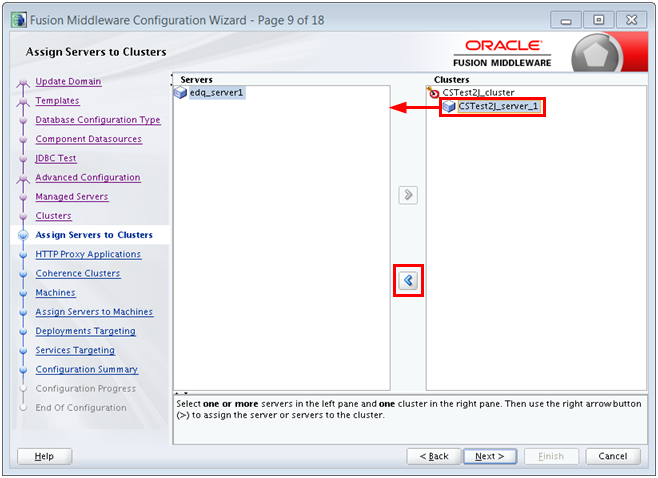Click the Servers pane header label

coord(196,80)
